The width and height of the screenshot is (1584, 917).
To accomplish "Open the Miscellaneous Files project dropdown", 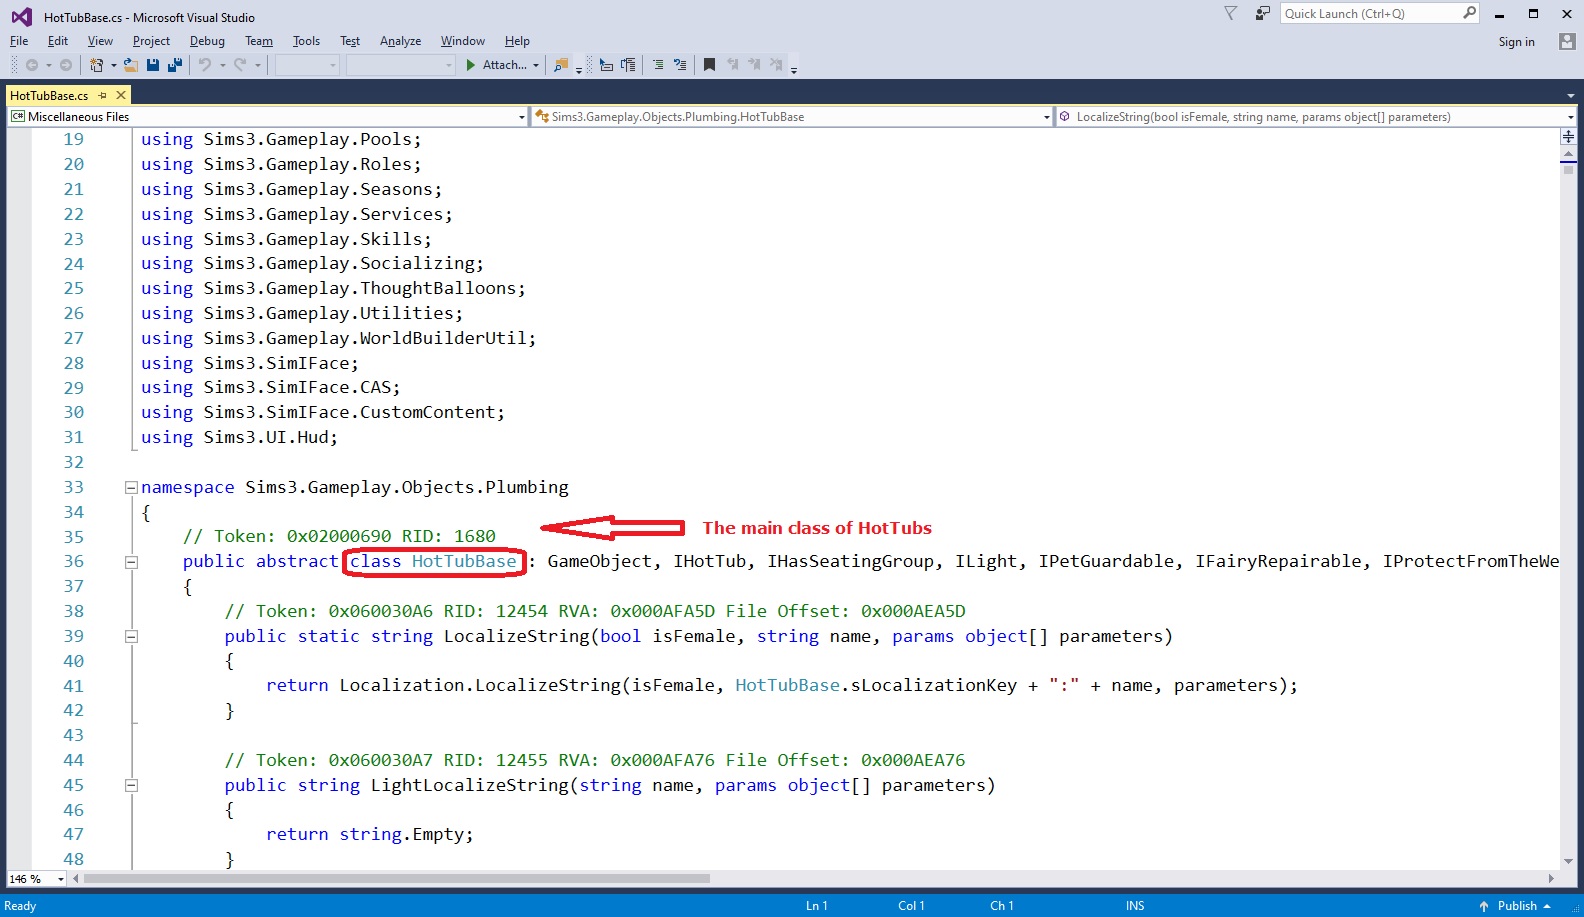I will point(521,117).
